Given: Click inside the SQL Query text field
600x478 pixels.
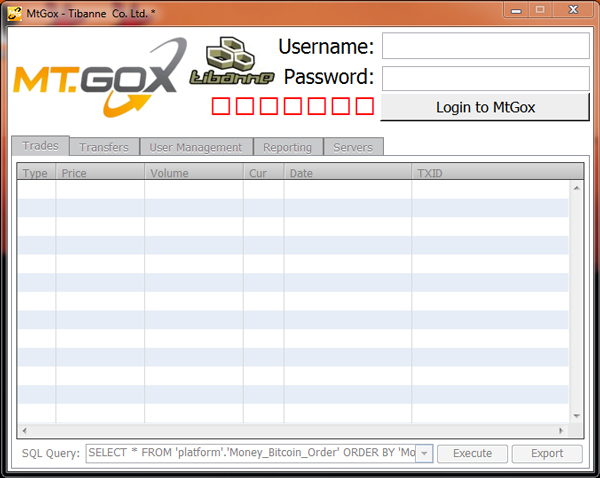Looking at the screenshot, I should point(251,453).
